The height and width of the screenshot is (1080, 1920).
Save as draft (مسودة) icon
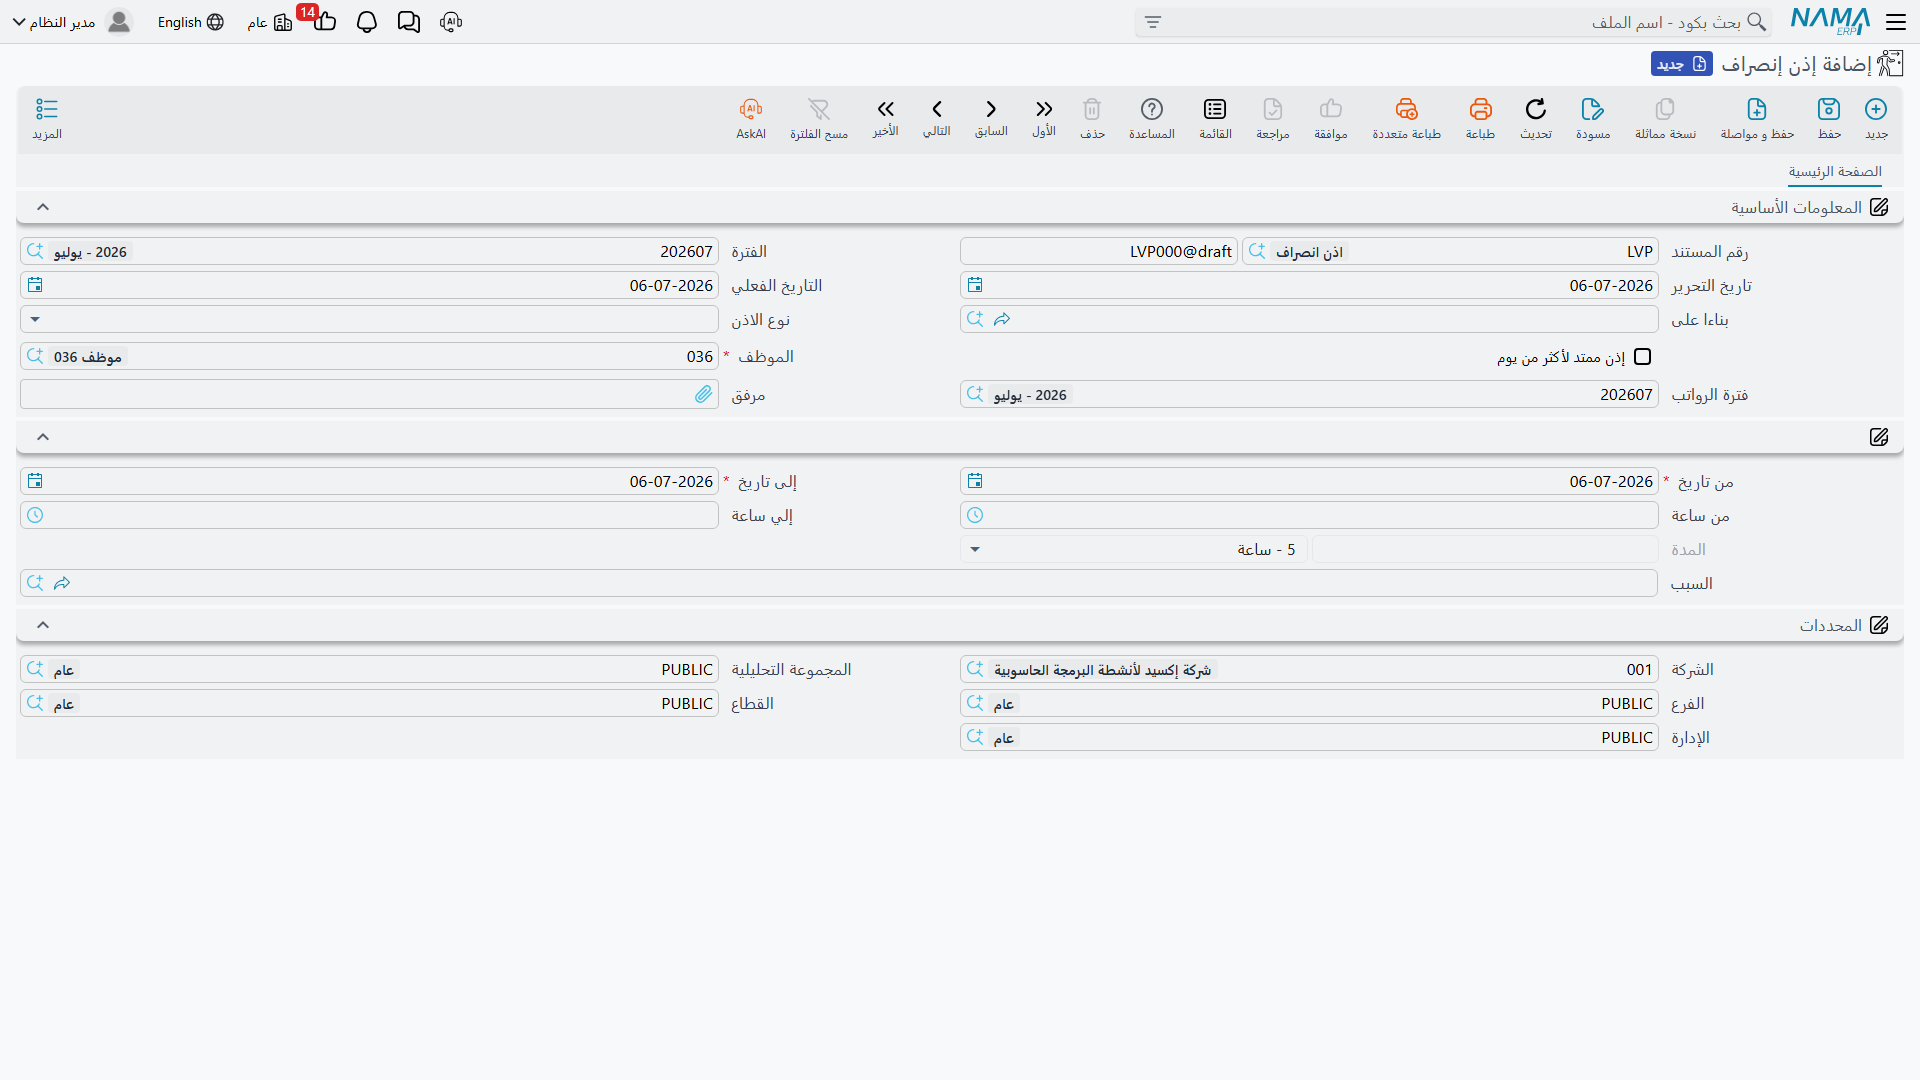coord(1593,109)
